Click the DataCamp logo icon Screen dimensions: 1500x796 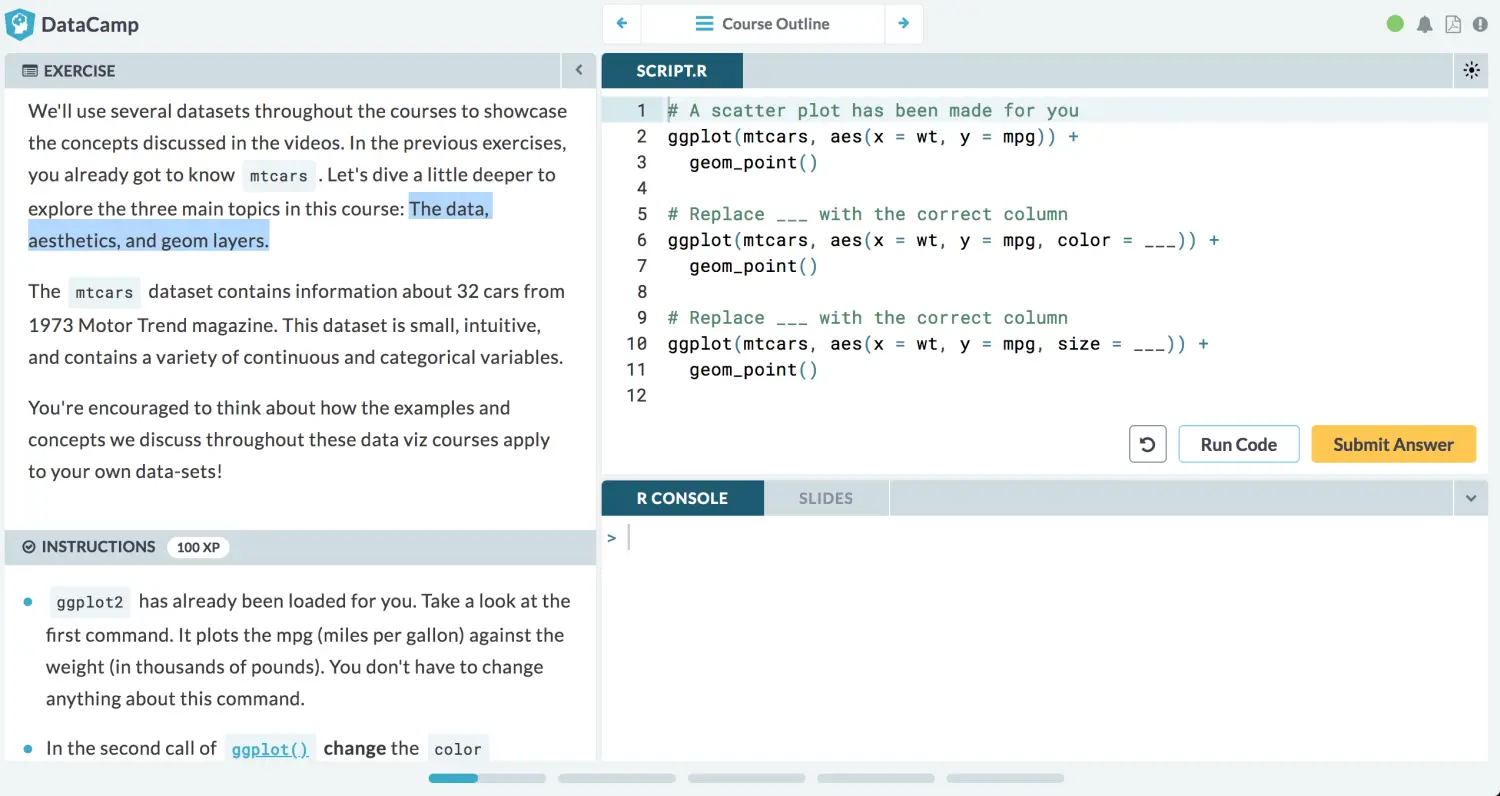click(x=20, y=24)
